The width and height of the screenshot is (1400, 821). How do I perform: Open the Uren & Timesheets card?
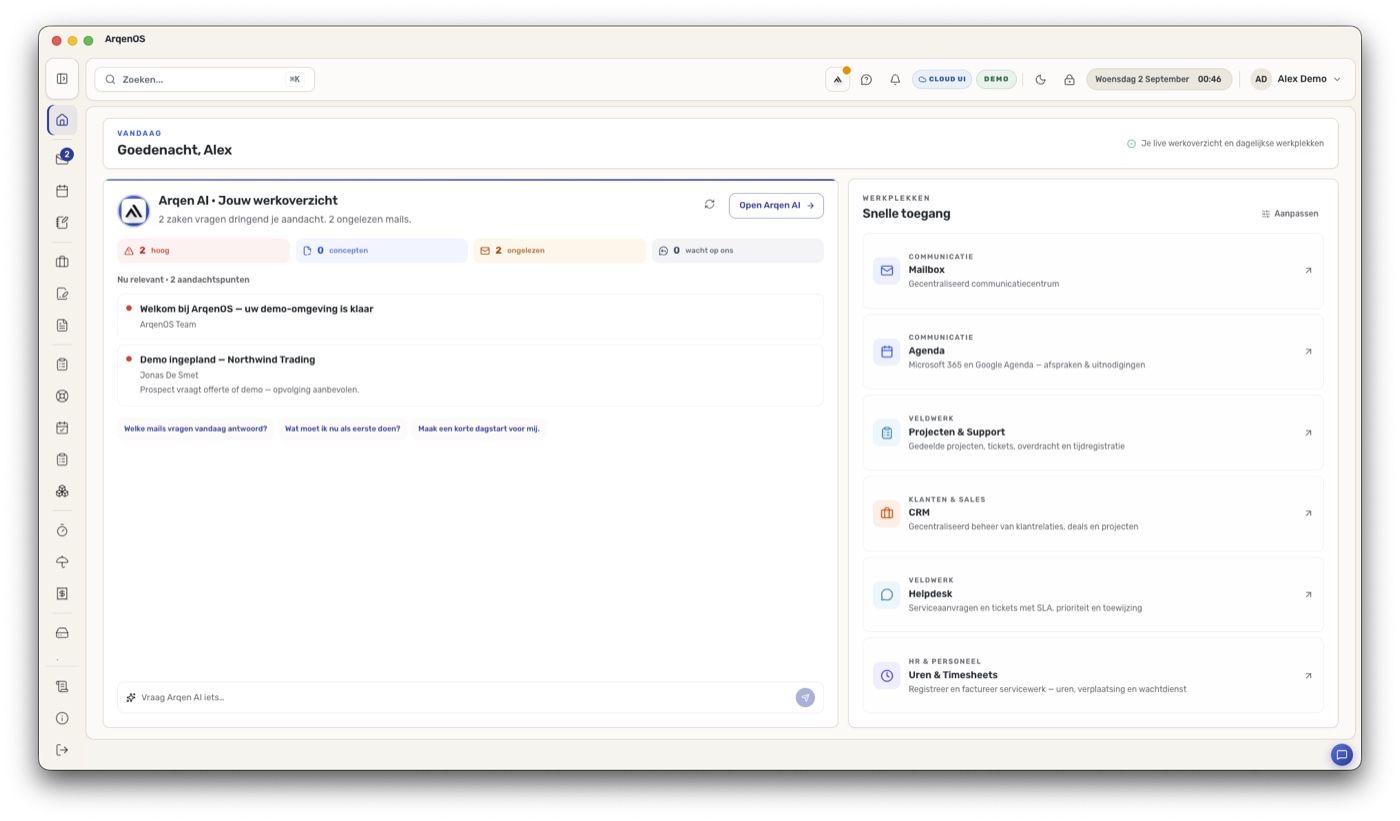click(1093, 676)
